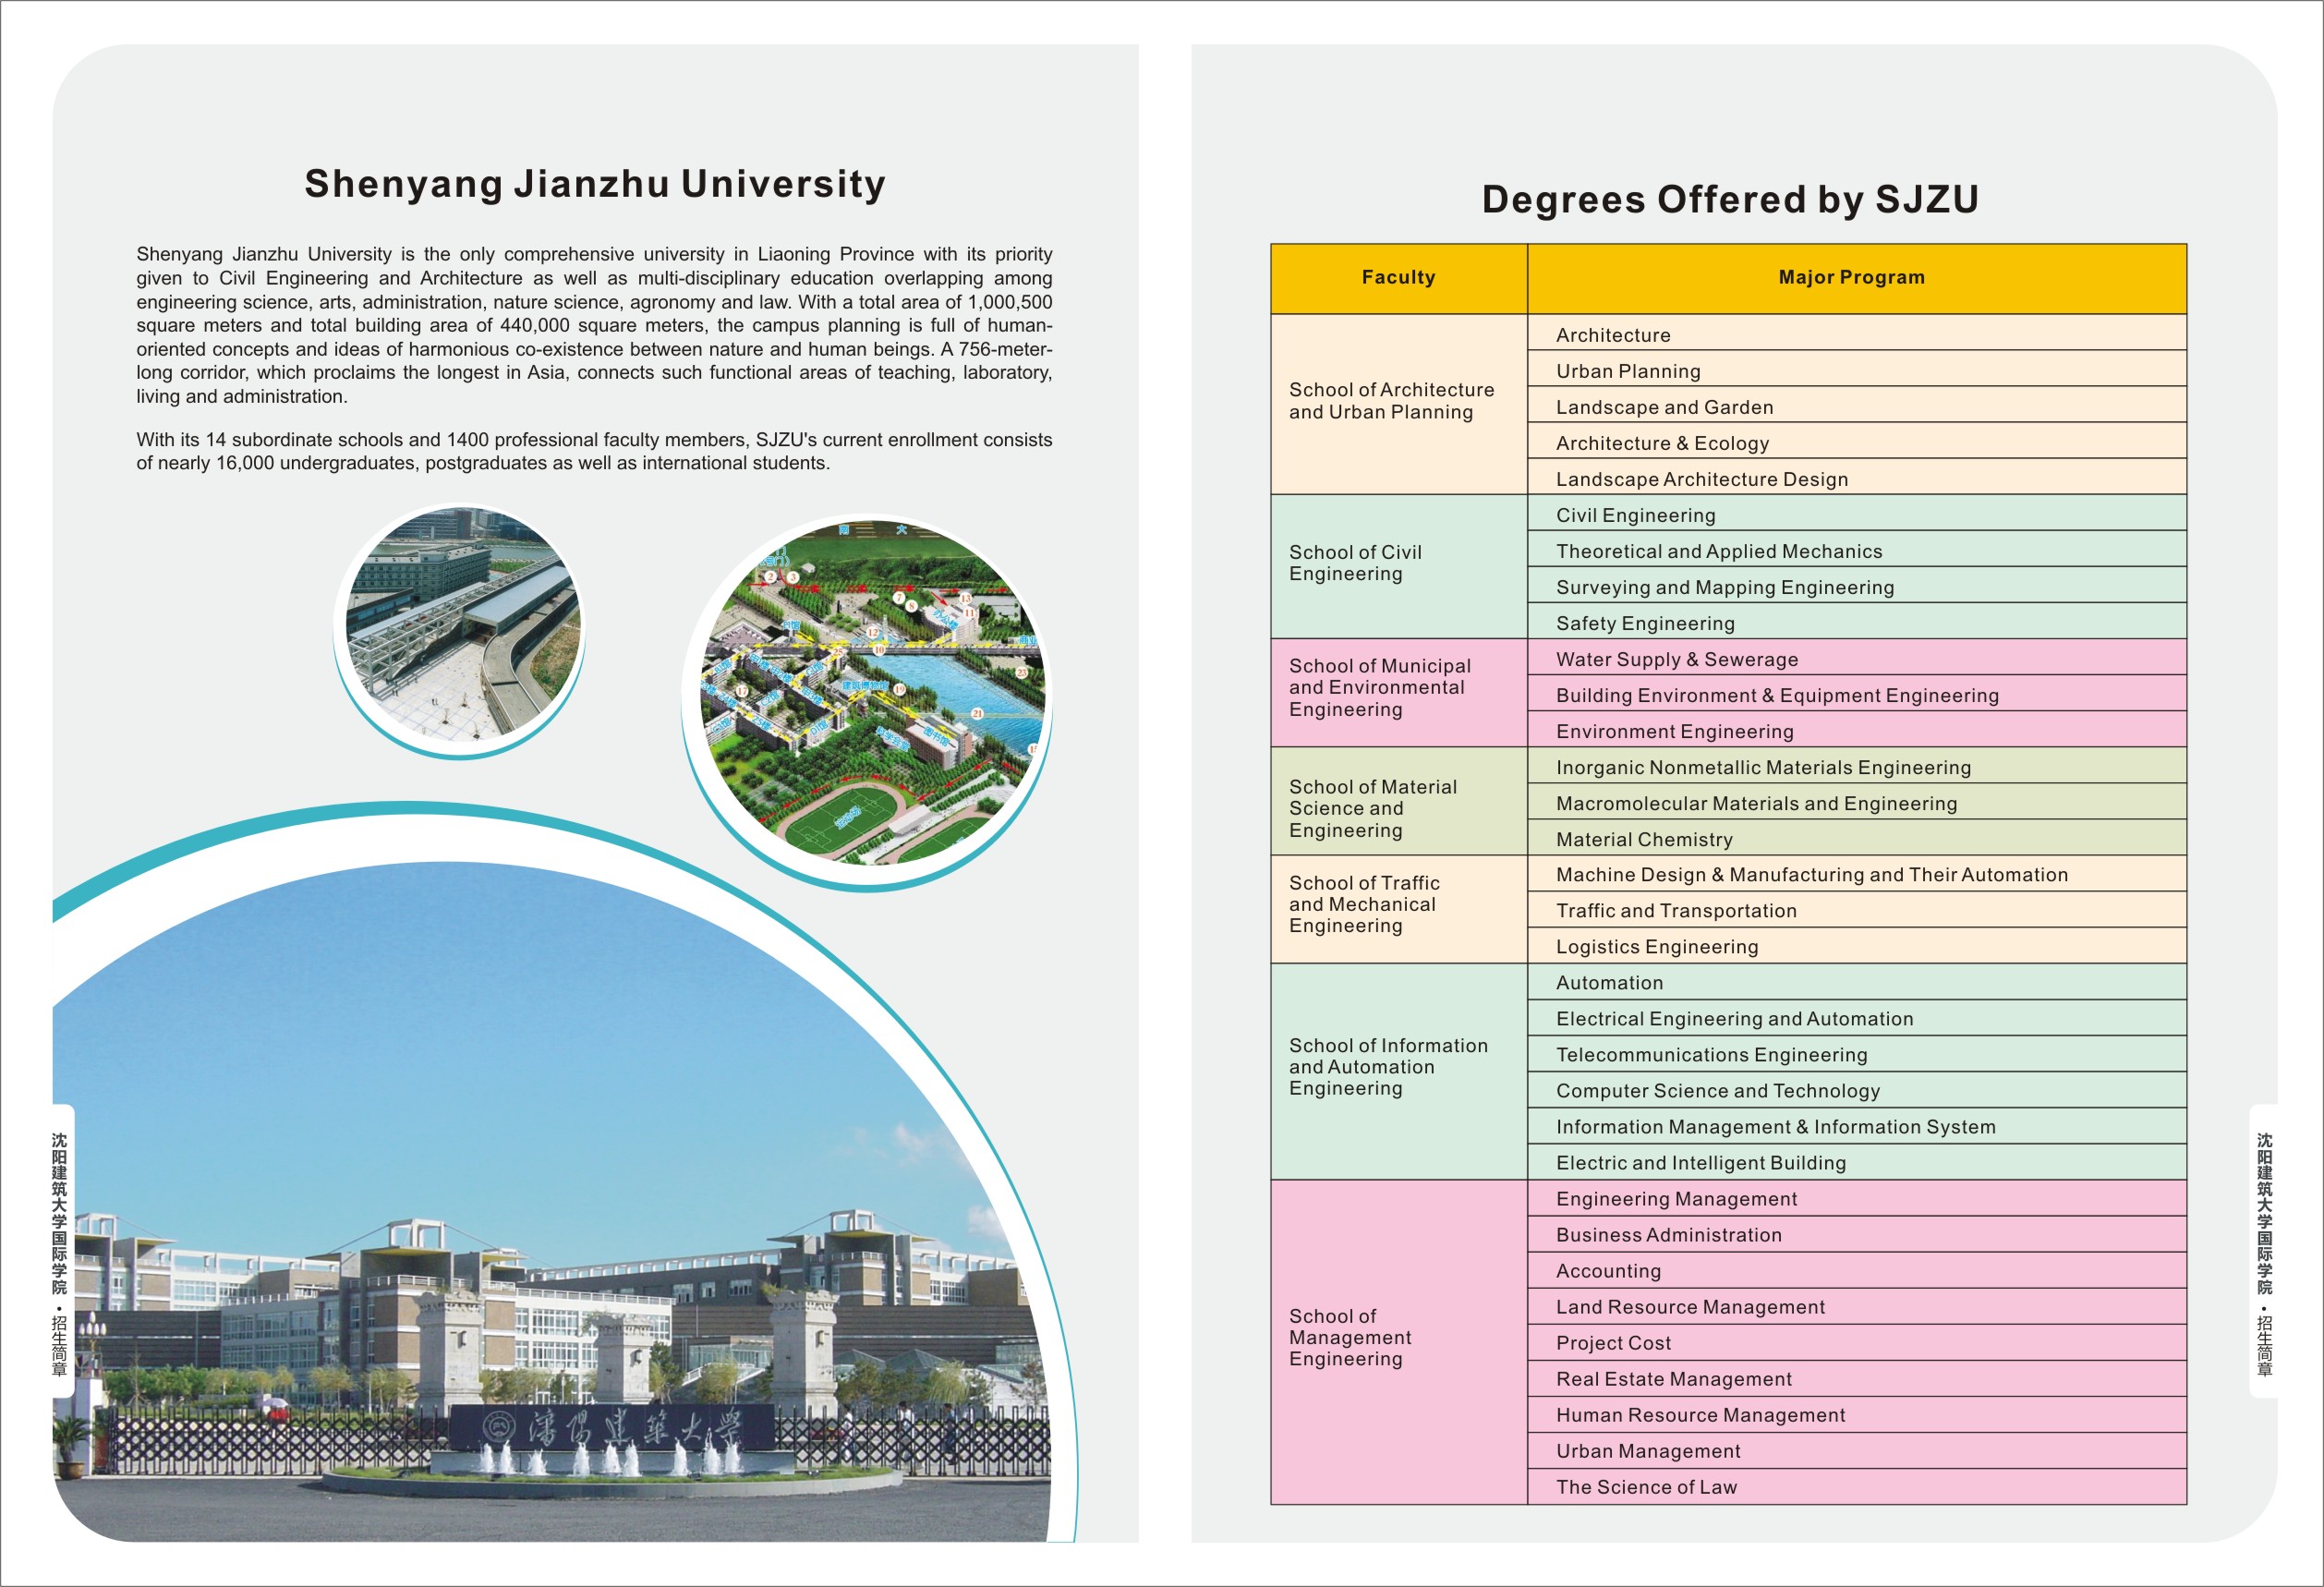Select Computer Science and Technology row
Viewport: 2324px width, 1587px height.
[x=1857, y=1089]
